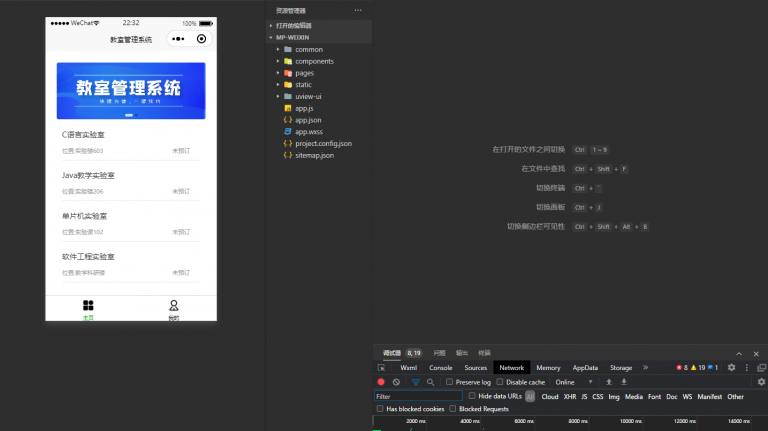Switch to the Sources tab

pyautogui.click(x=476, y=368)
